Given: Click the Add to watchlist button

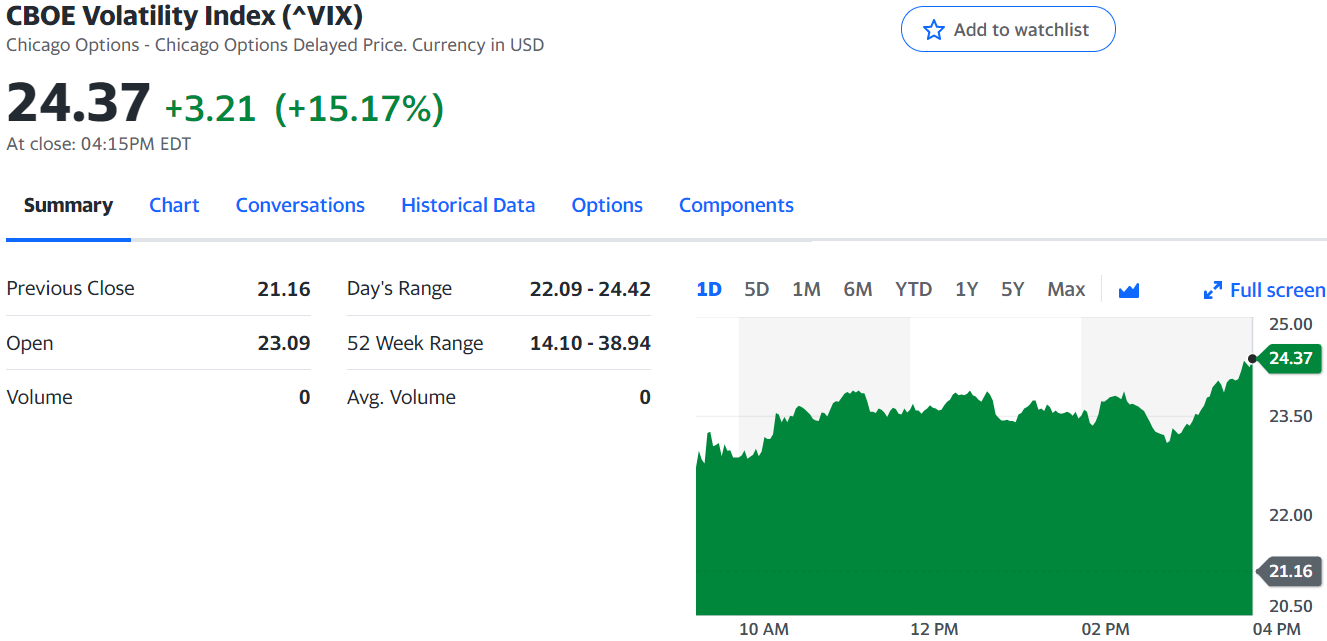Looking at the screenshot, I should click(x=1008, y=30).
